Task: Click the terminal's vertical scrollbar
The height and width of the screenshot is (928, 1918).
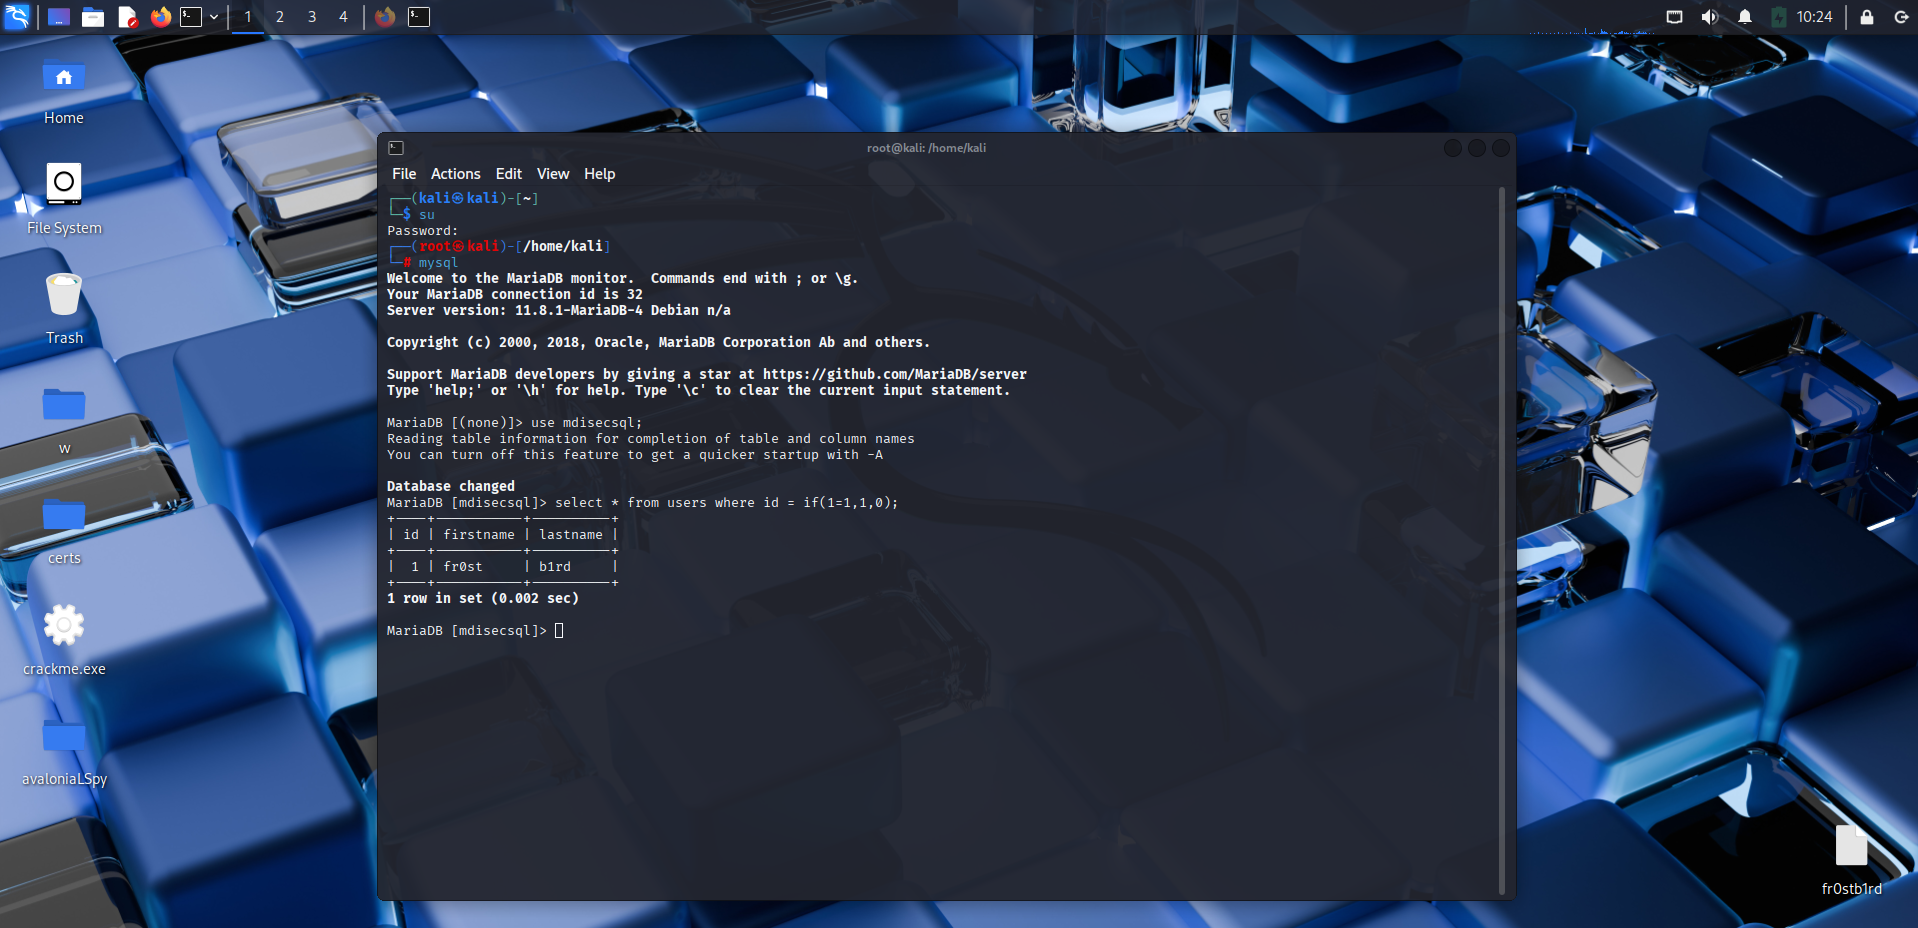Action: (1502, 540)
